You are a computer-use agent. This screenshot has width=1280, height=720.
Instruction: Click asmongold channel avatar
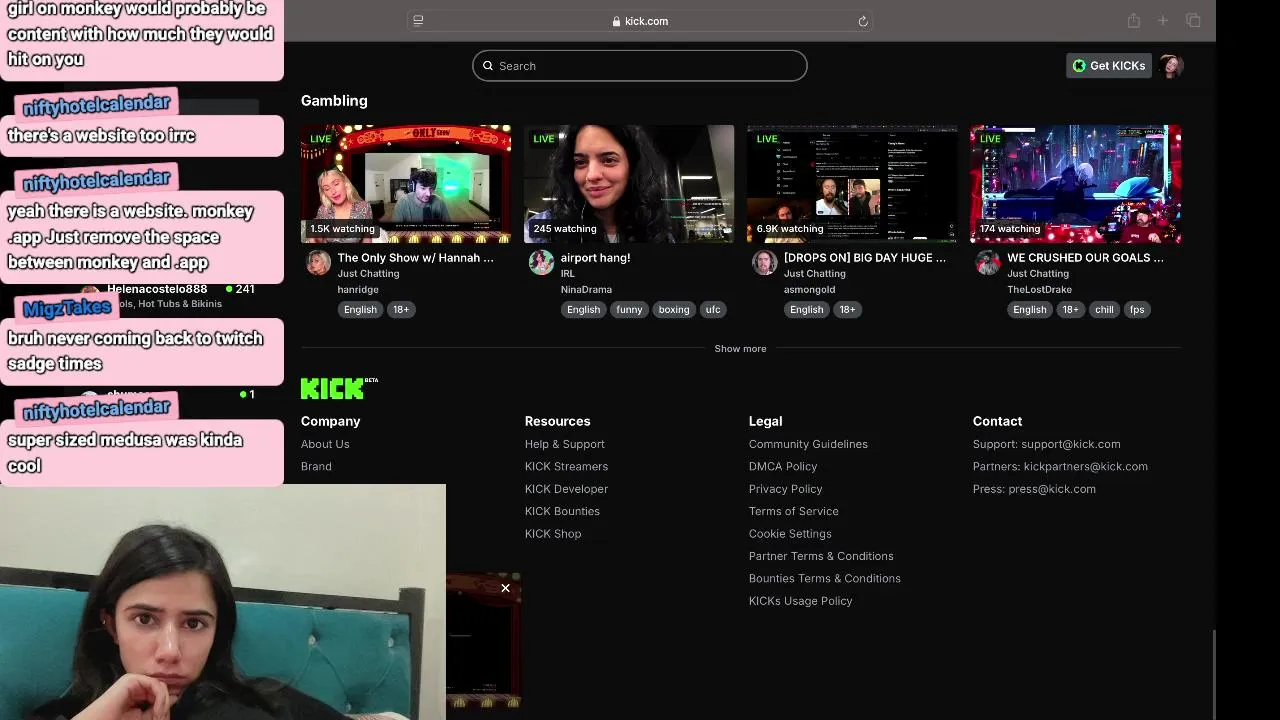(764, 263)
